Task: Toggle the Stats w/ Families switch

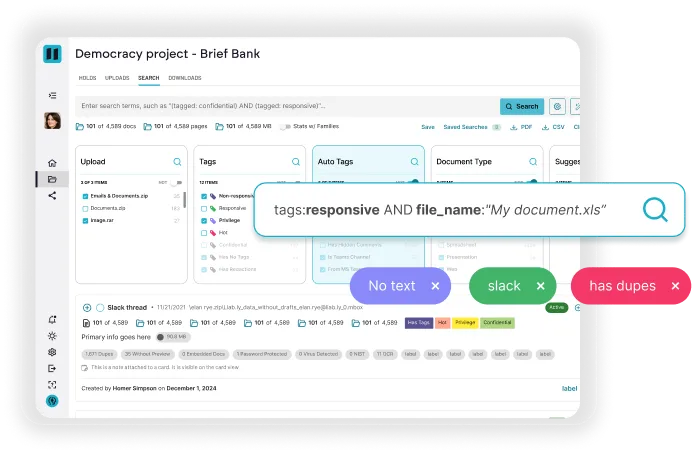Action: click(286, 127)
